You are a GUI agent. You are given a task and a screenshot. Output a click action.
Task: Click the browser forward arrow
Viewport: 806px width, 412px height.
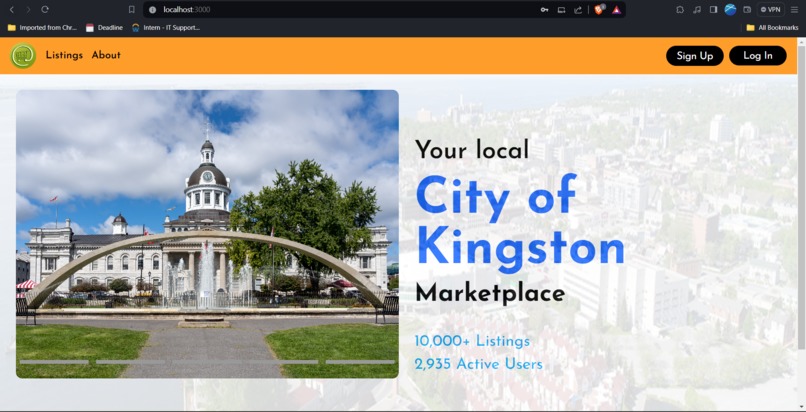coord(28,9)
